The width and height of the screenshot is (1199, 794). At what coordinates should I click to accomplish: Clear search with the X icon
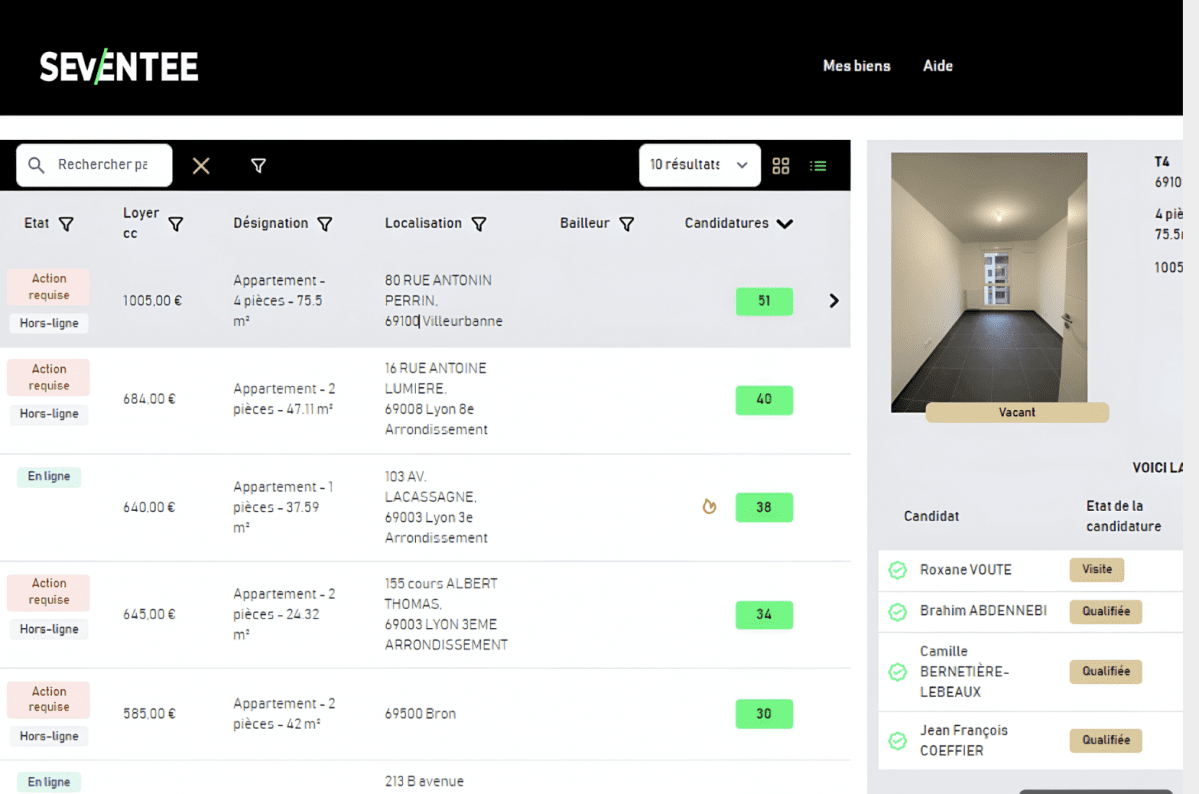click(x=201, y=166)
